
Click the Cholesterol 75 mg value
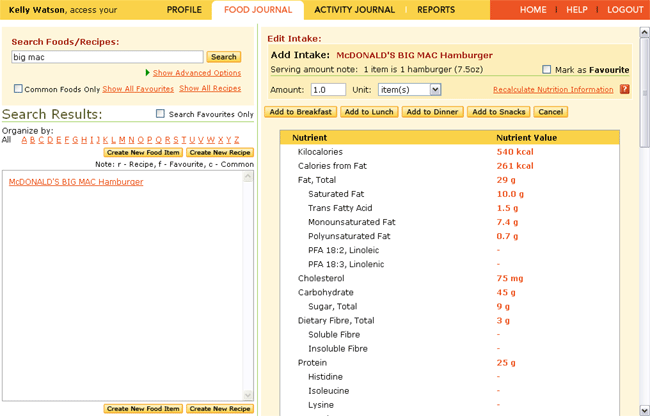(510, 278)
